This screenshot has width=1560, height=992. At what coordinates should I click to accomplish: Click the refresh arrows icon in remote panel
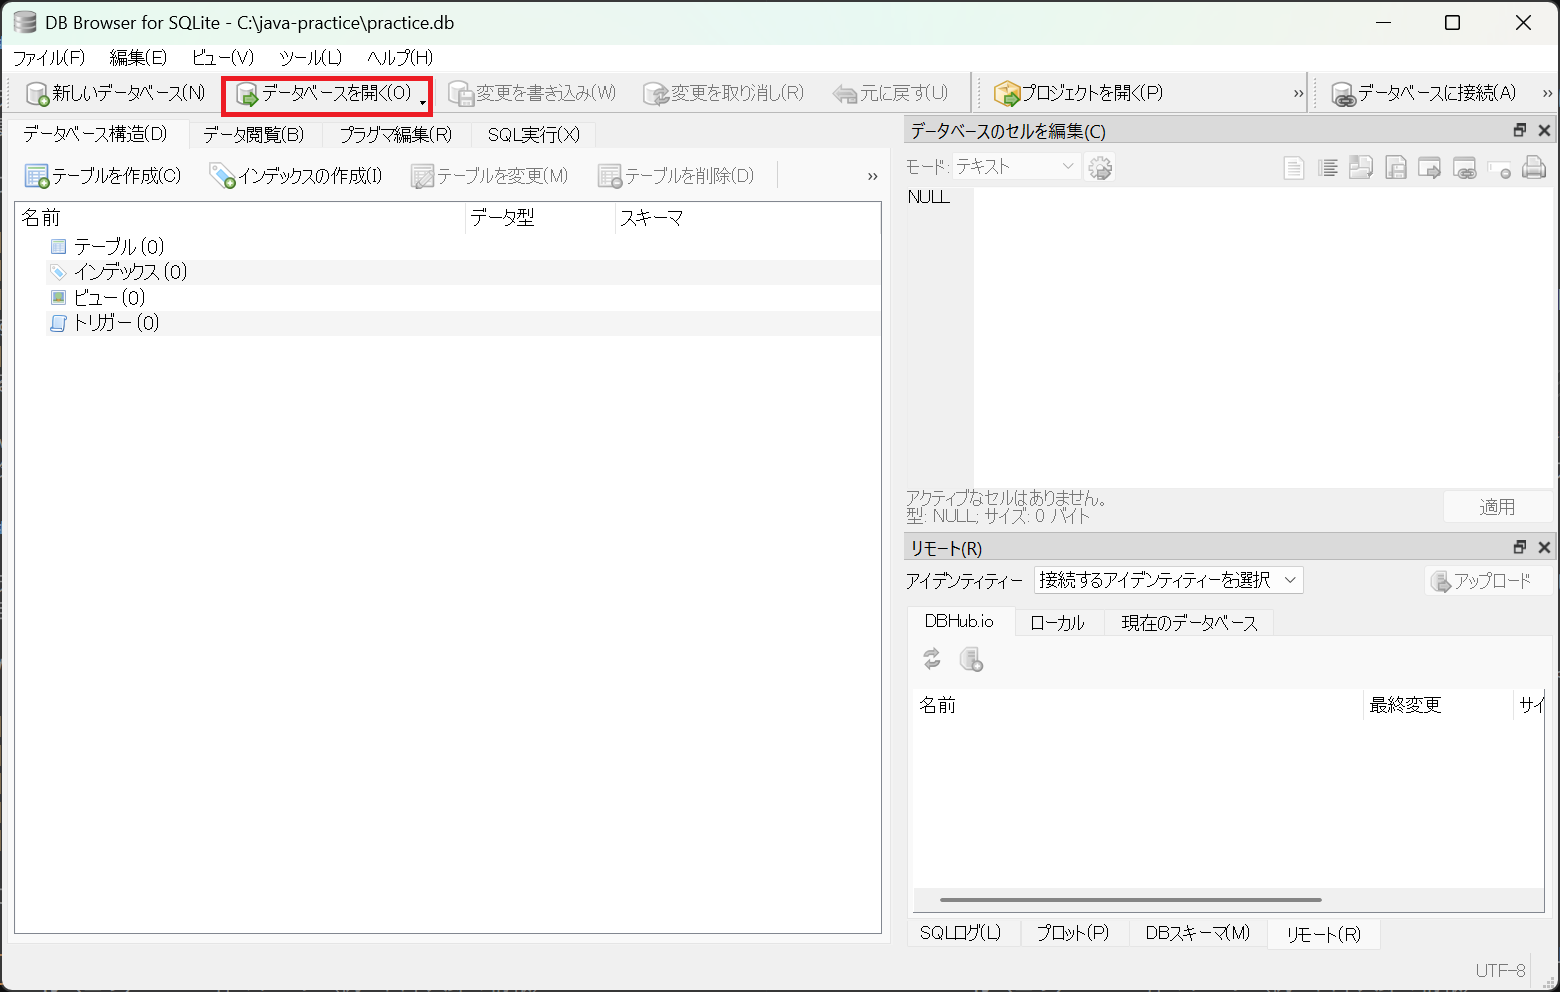(932, 659)
